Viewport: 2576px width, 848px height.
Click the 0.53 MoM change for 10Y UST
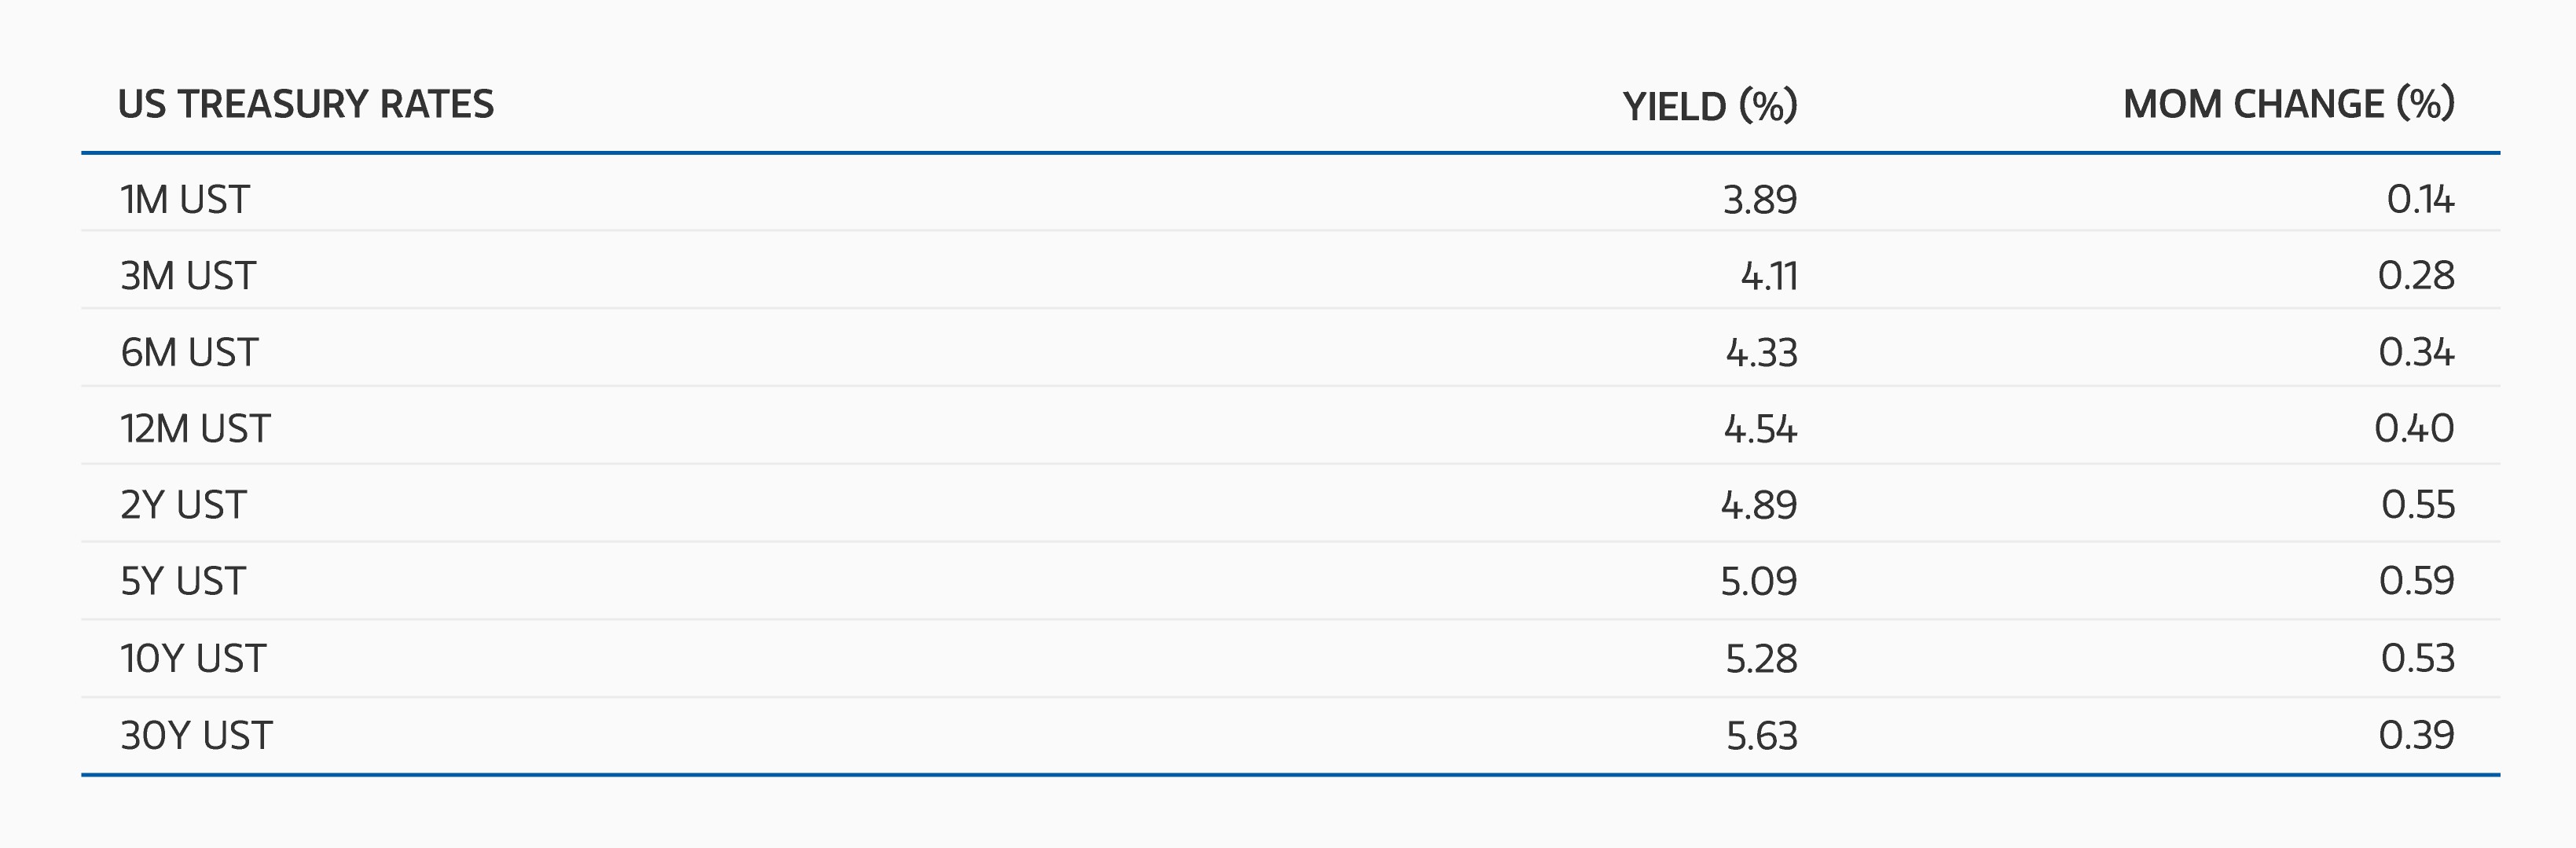click(2418, 658)
